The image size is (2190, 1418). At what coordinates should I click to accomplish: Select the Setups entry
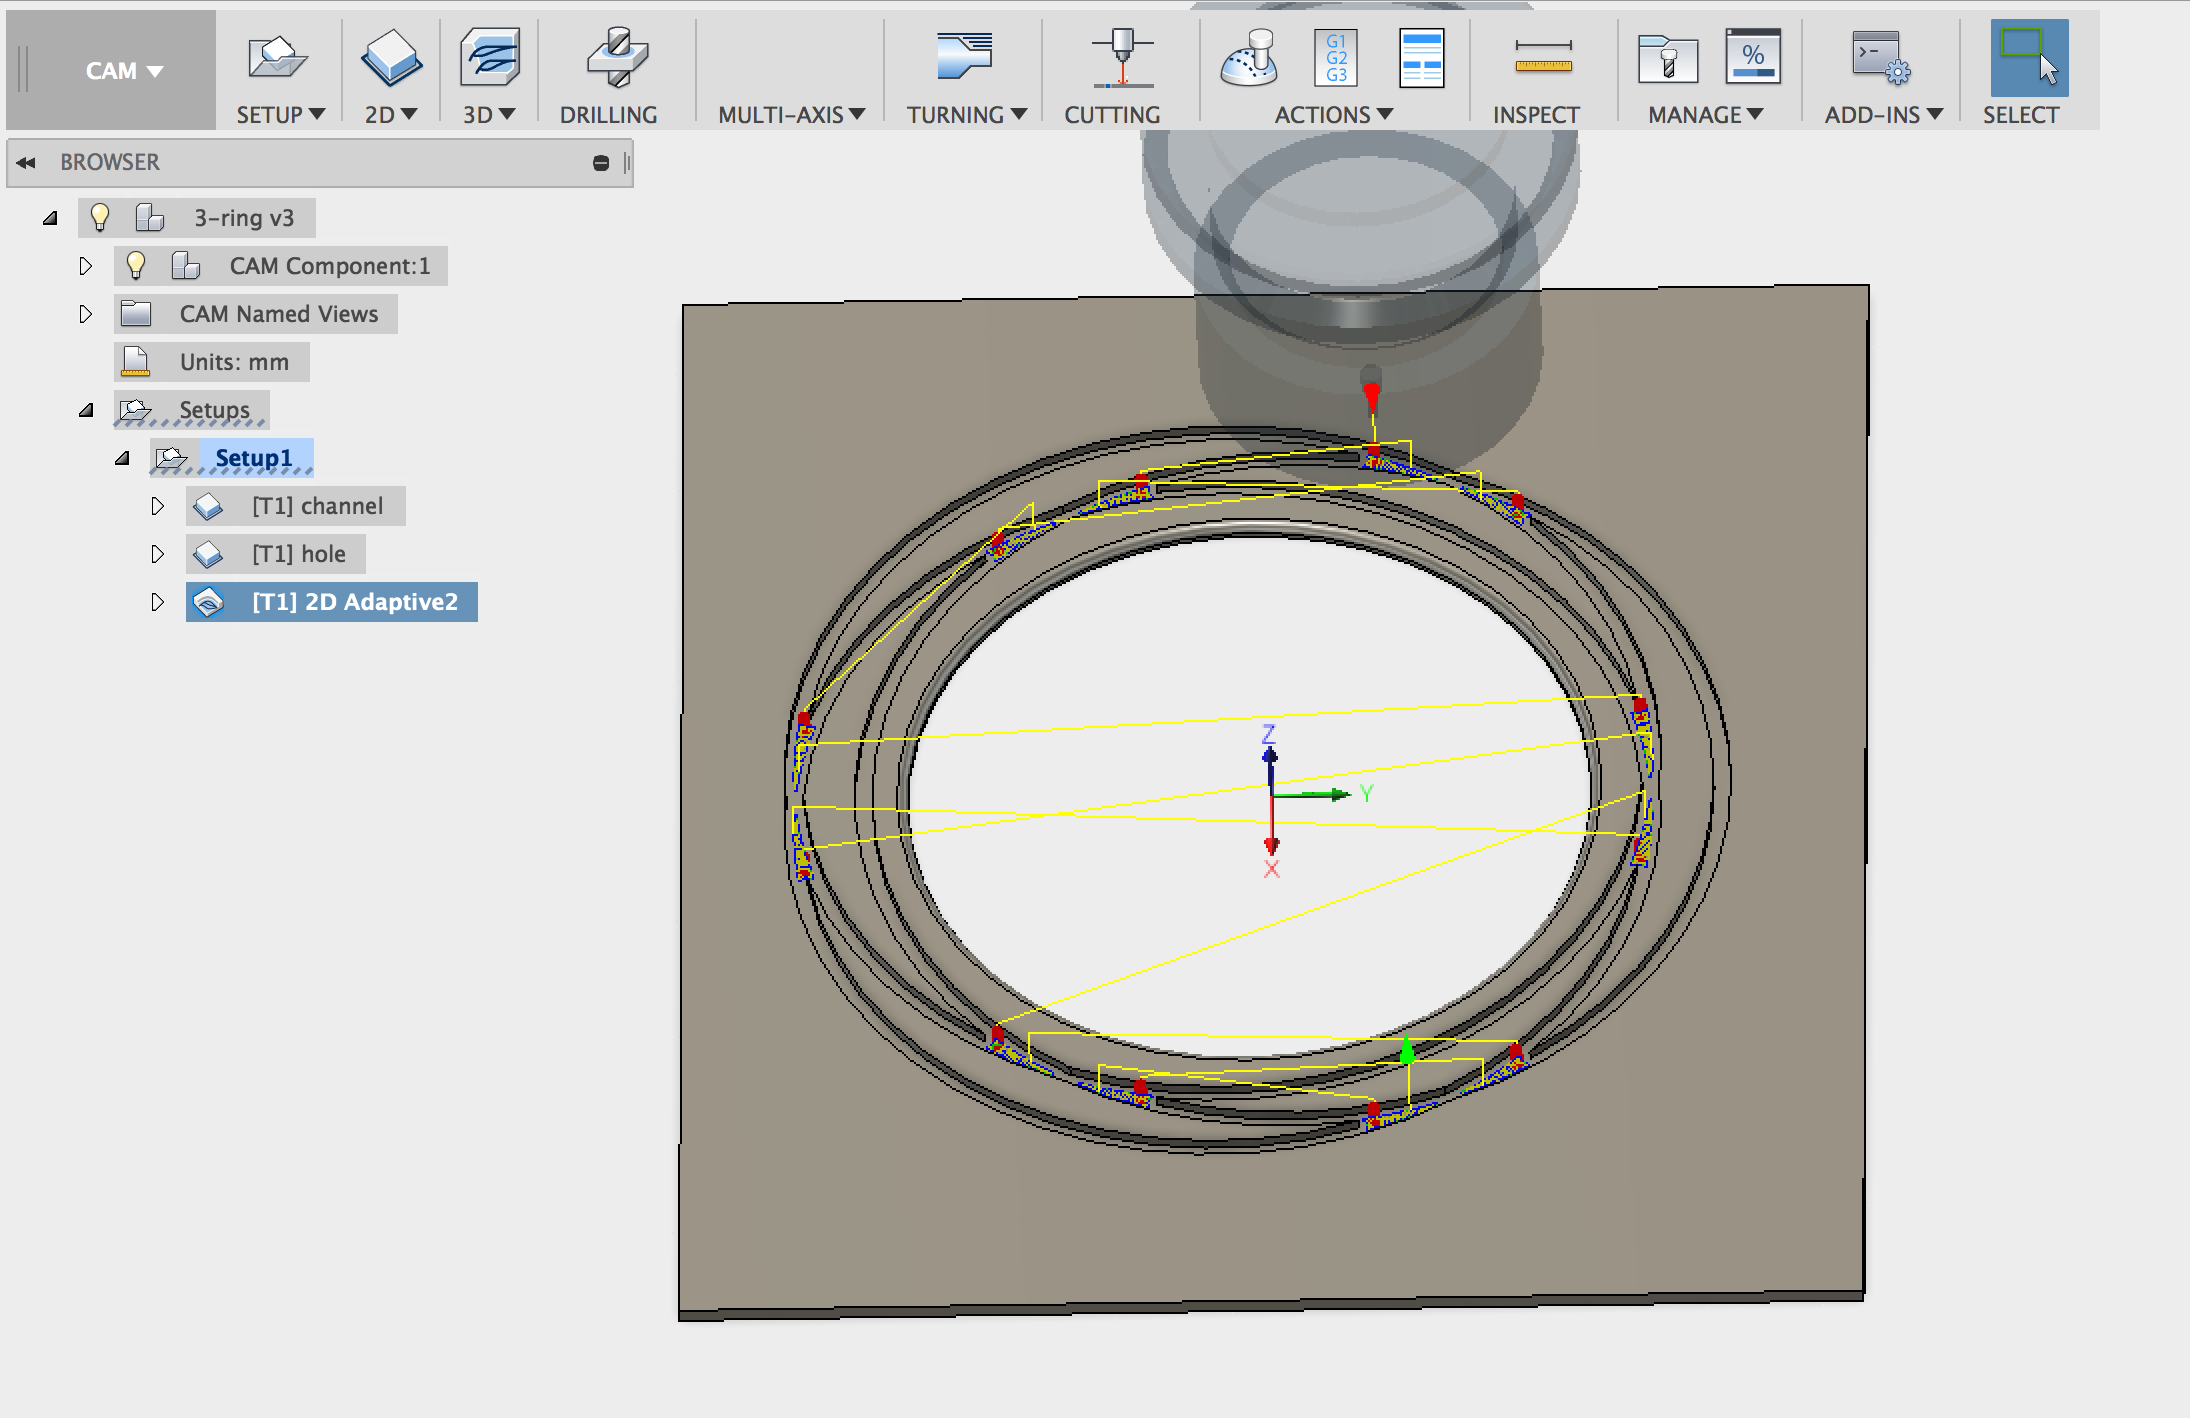pos(214,410)
